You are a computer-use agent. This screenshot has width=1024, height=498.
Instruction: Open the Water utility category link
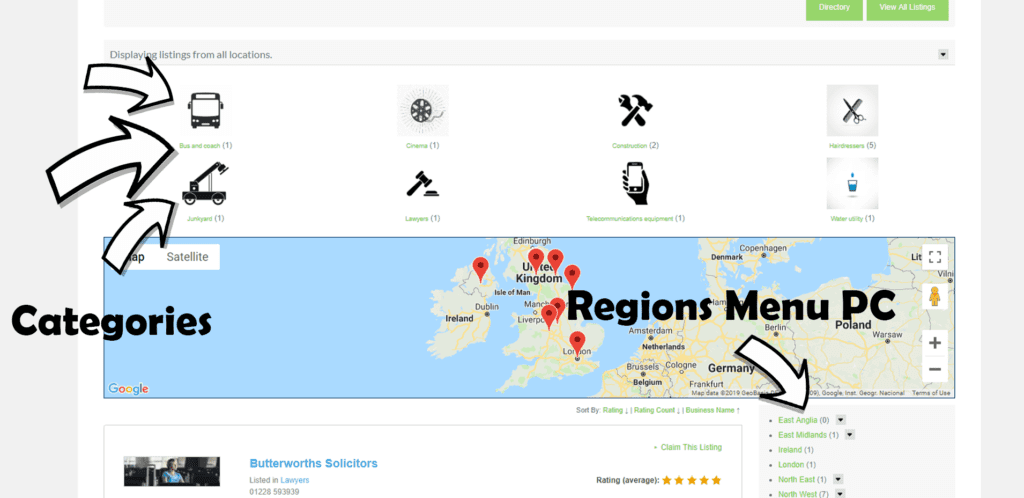pos(846,219)
